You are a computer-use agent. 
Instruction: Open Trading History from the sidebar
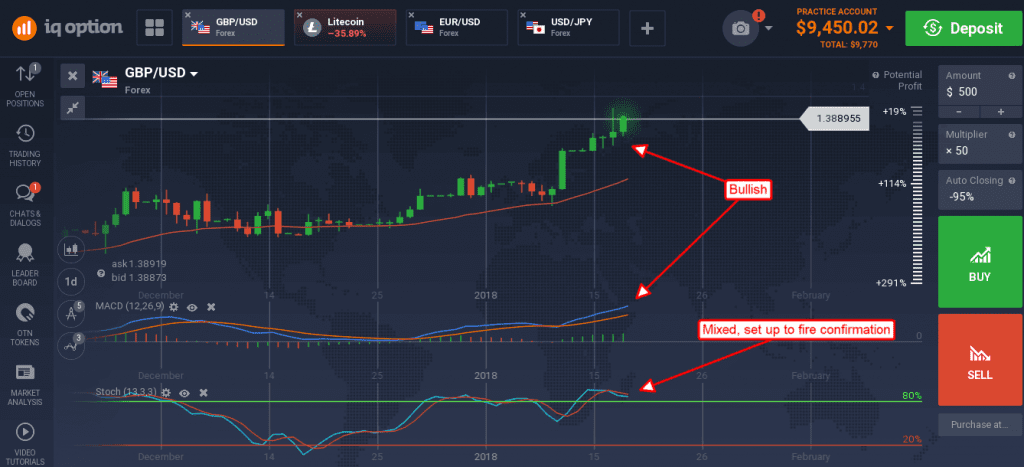(x=25, y=145)
